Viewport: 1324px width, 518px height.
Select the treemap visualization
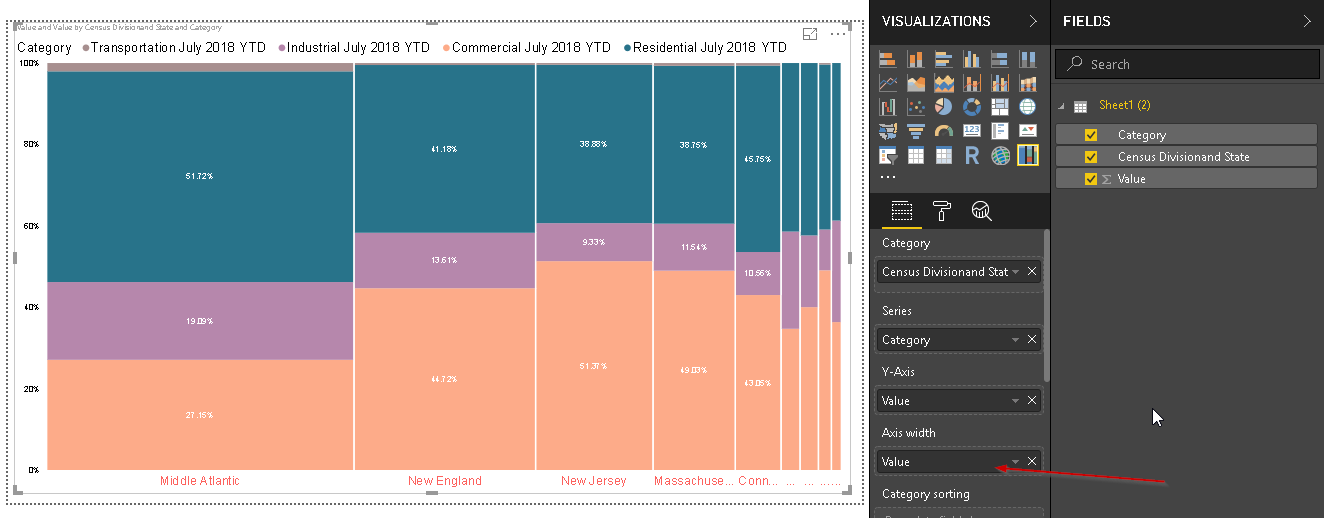point(999,107)
